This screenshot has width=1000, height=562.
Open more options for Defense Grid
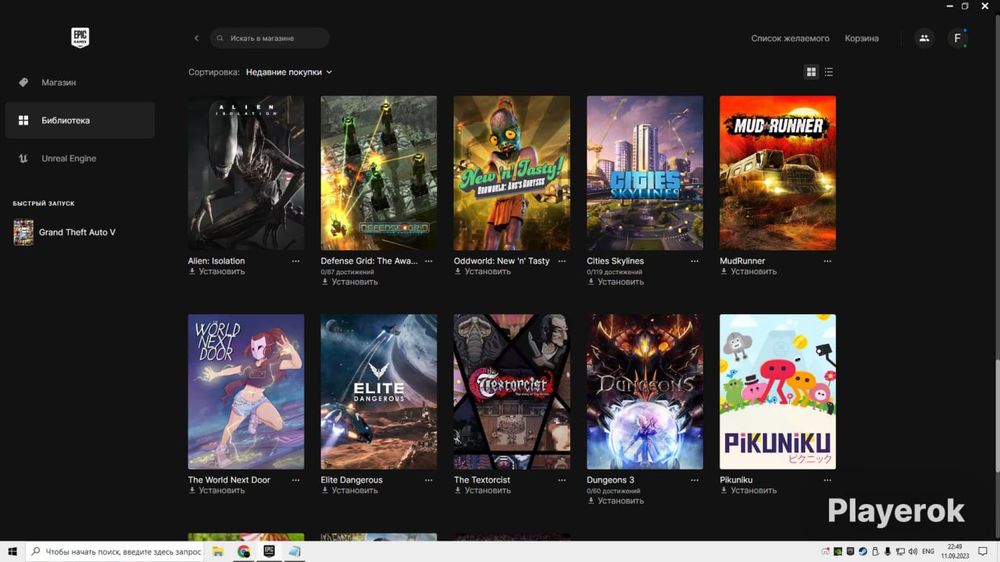pos(429,261)
